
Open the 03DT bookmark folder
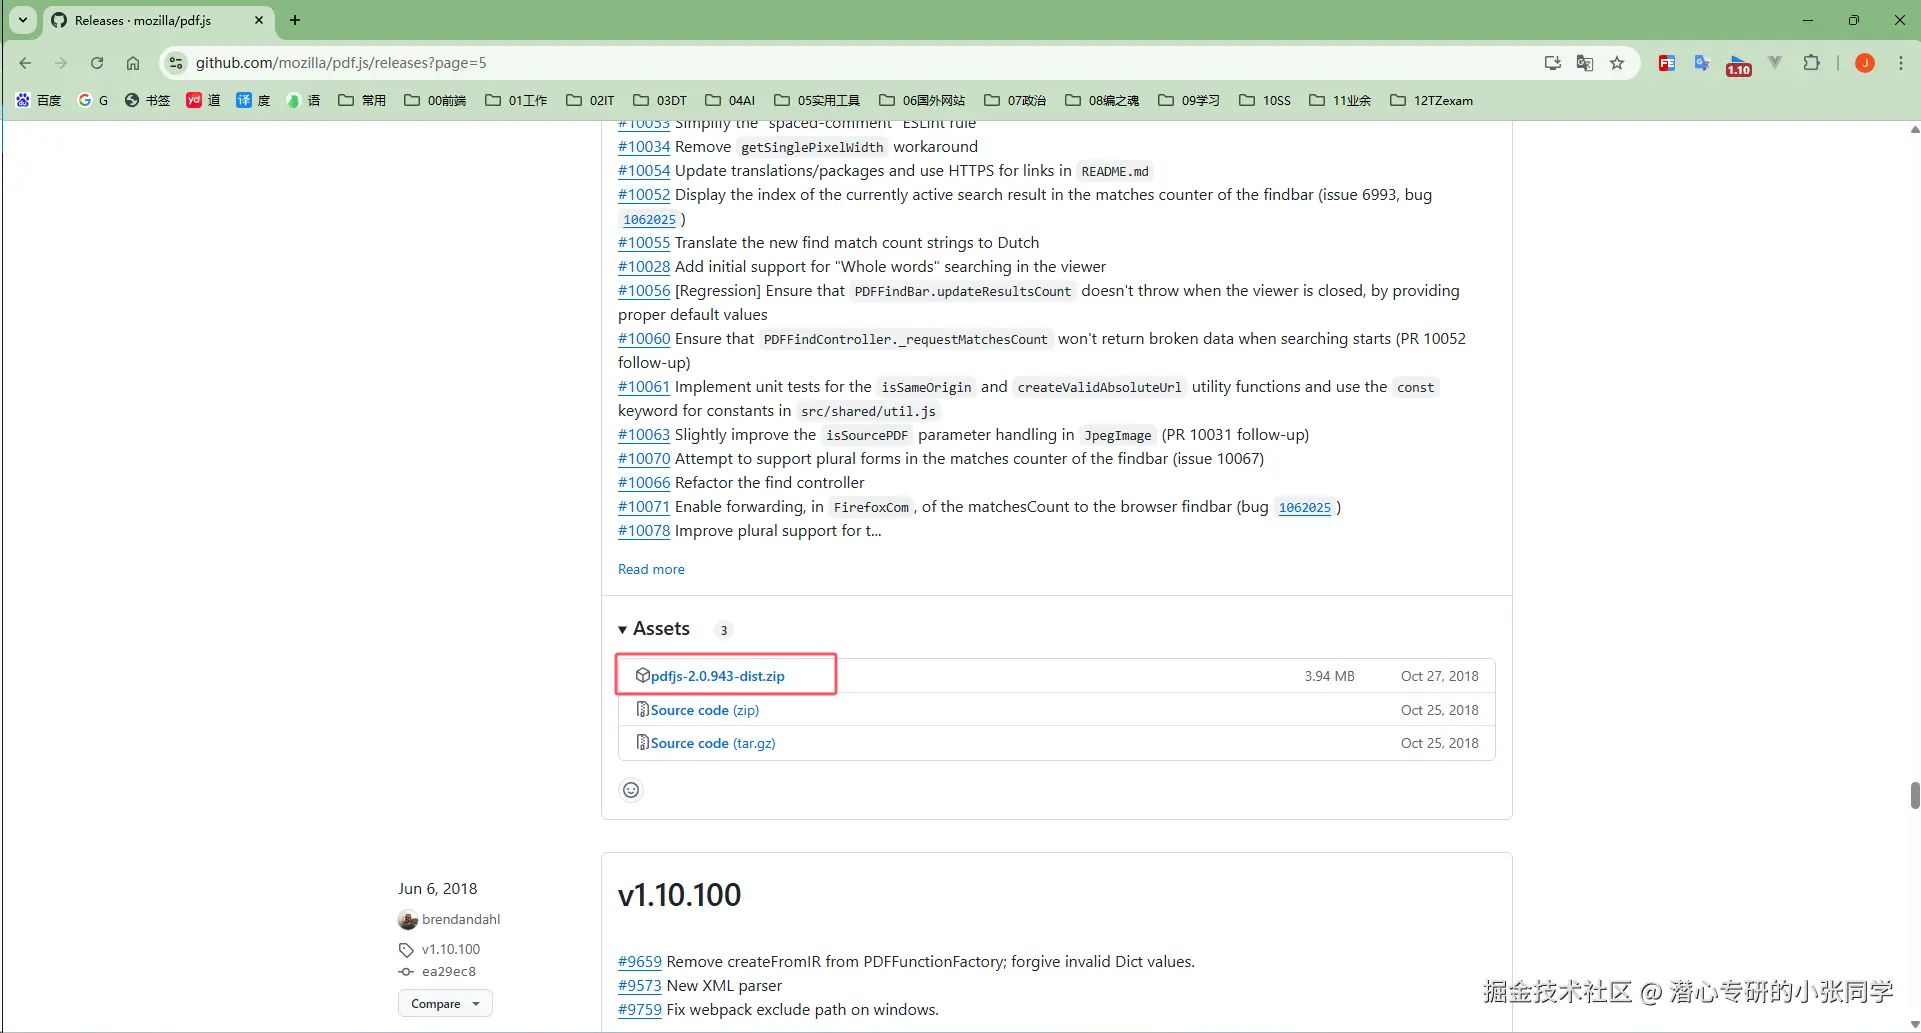[660, 100]
